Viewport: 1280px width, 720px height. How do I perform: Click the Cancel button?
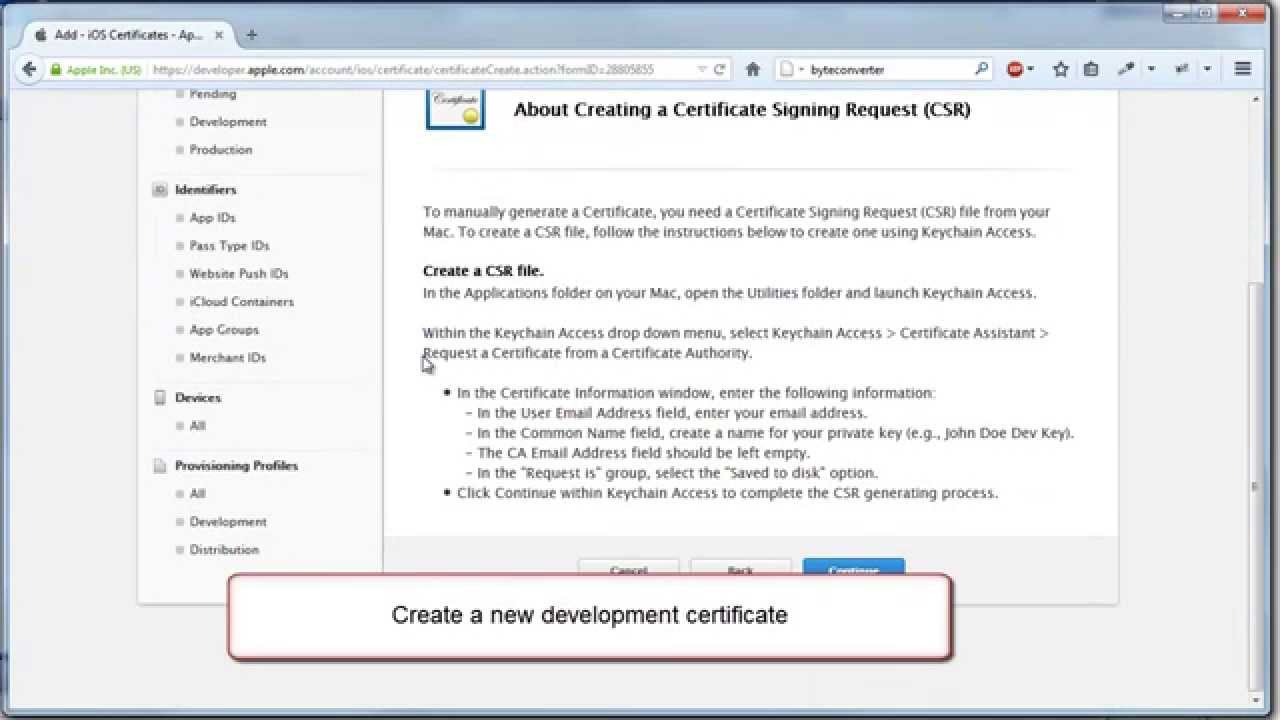click(628, 567)
